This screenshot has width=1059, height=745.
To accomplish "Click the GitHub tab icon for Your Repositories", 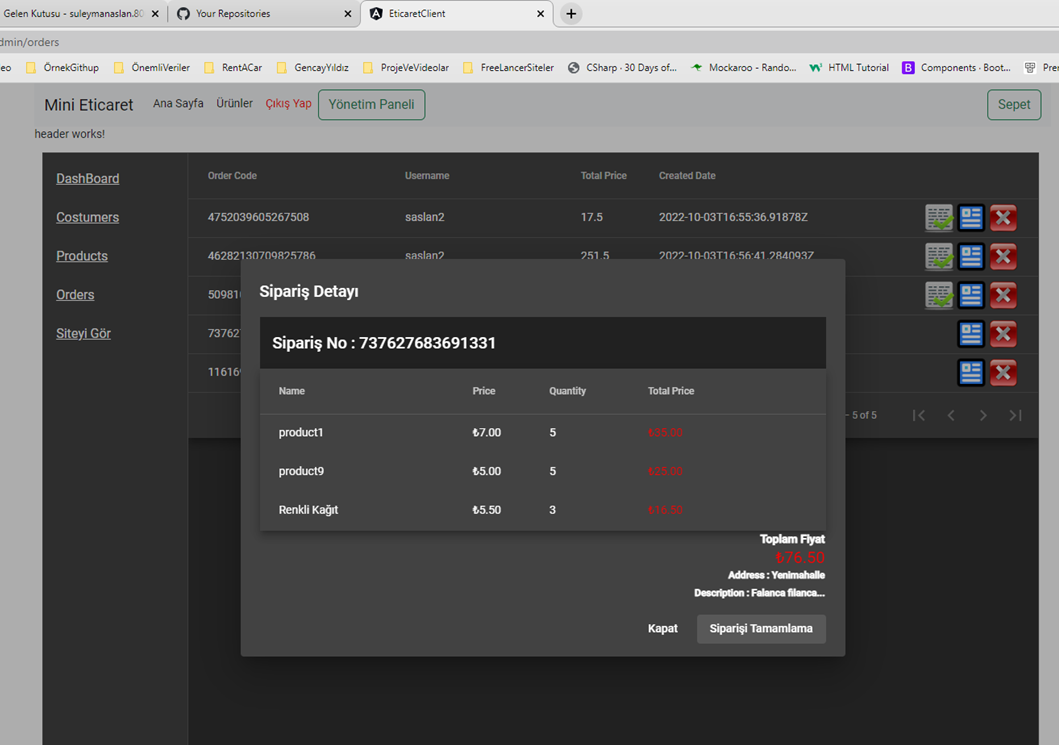I will pyautogui.click(x=182, y=14).
